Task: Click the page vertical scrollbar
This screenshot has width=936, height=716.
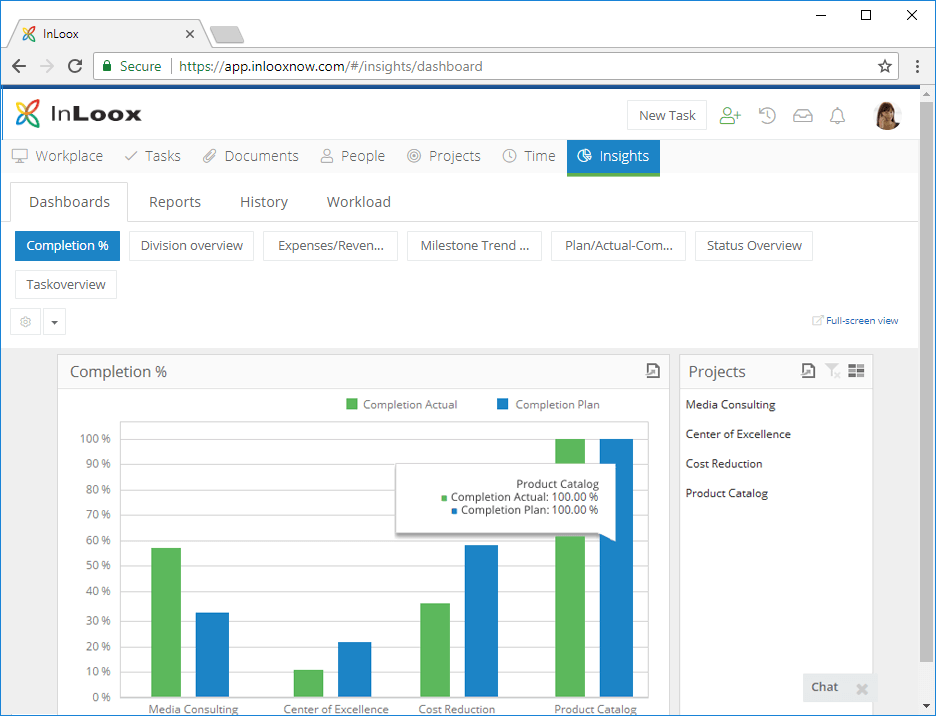Action: click(926, 381)
